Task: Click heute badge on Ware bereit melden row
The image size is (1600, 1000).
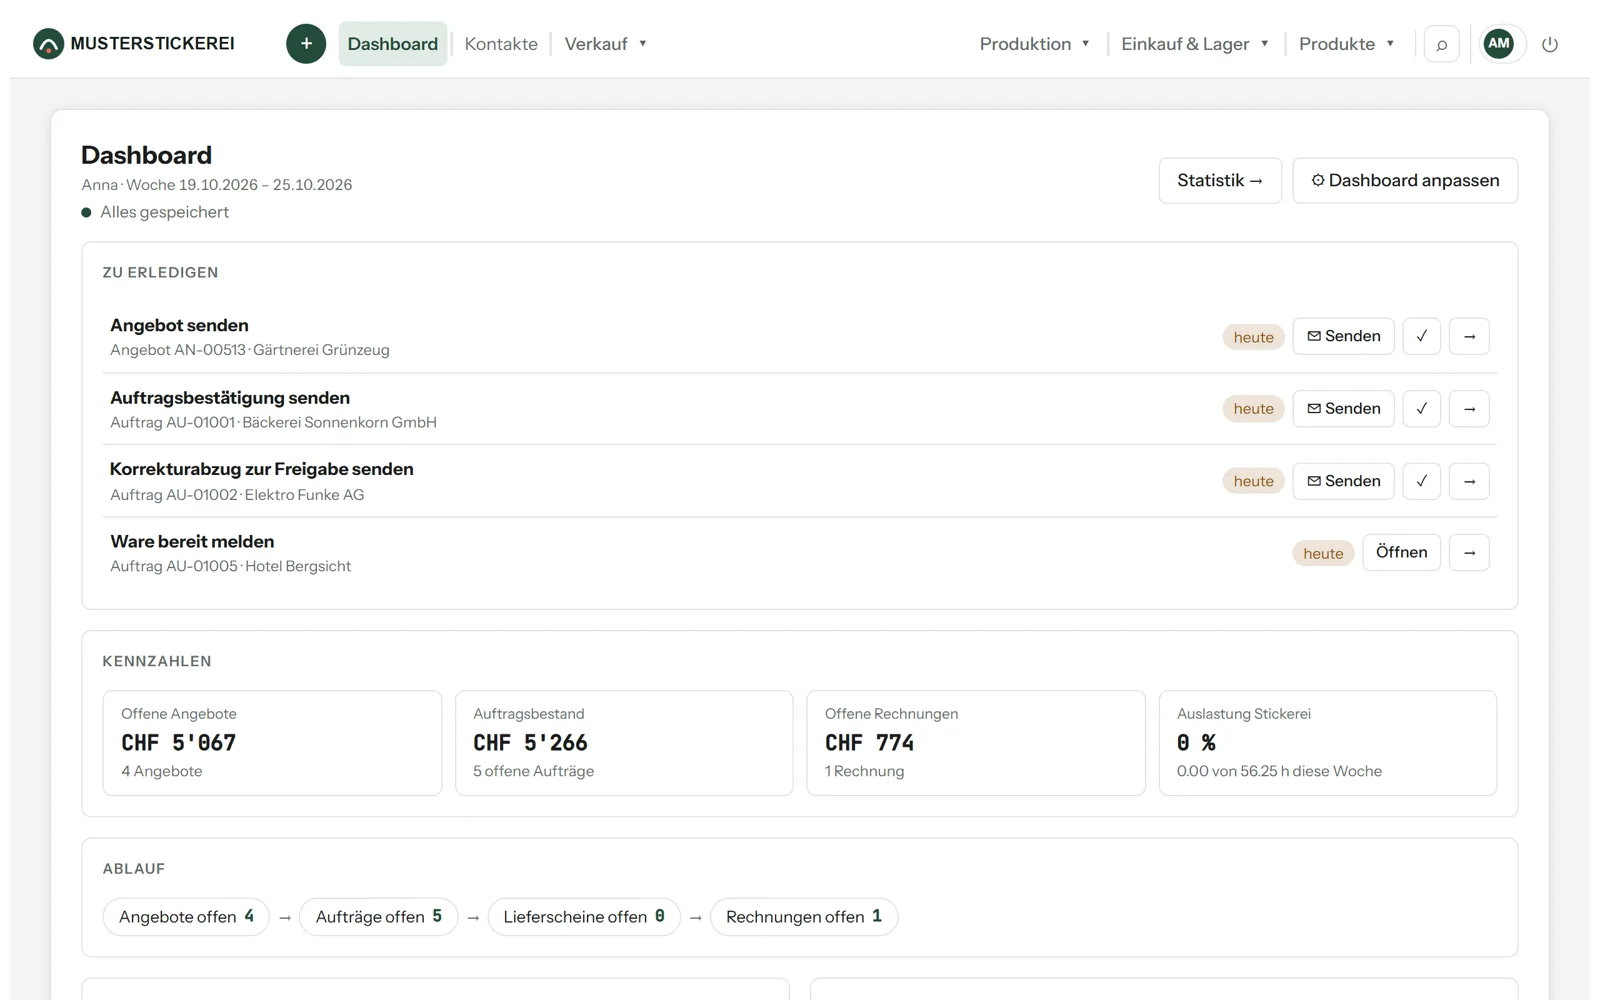Action: pyautogui.click(x=1323, y=553)
